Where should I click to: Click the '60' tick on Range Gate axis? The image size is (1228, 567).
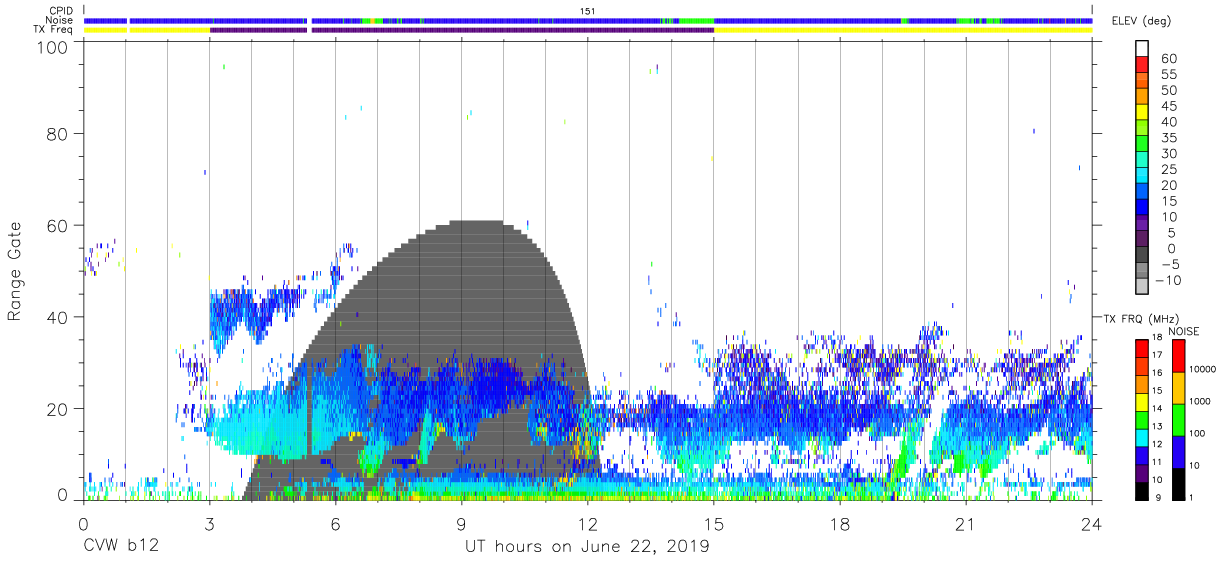click(58, 225)
